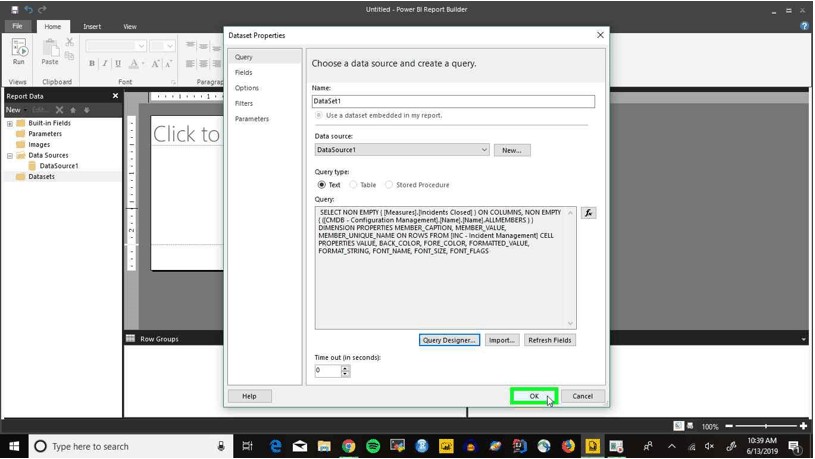Delete item using Report Data X icon
Screen dimensions: 815x459
59,110
